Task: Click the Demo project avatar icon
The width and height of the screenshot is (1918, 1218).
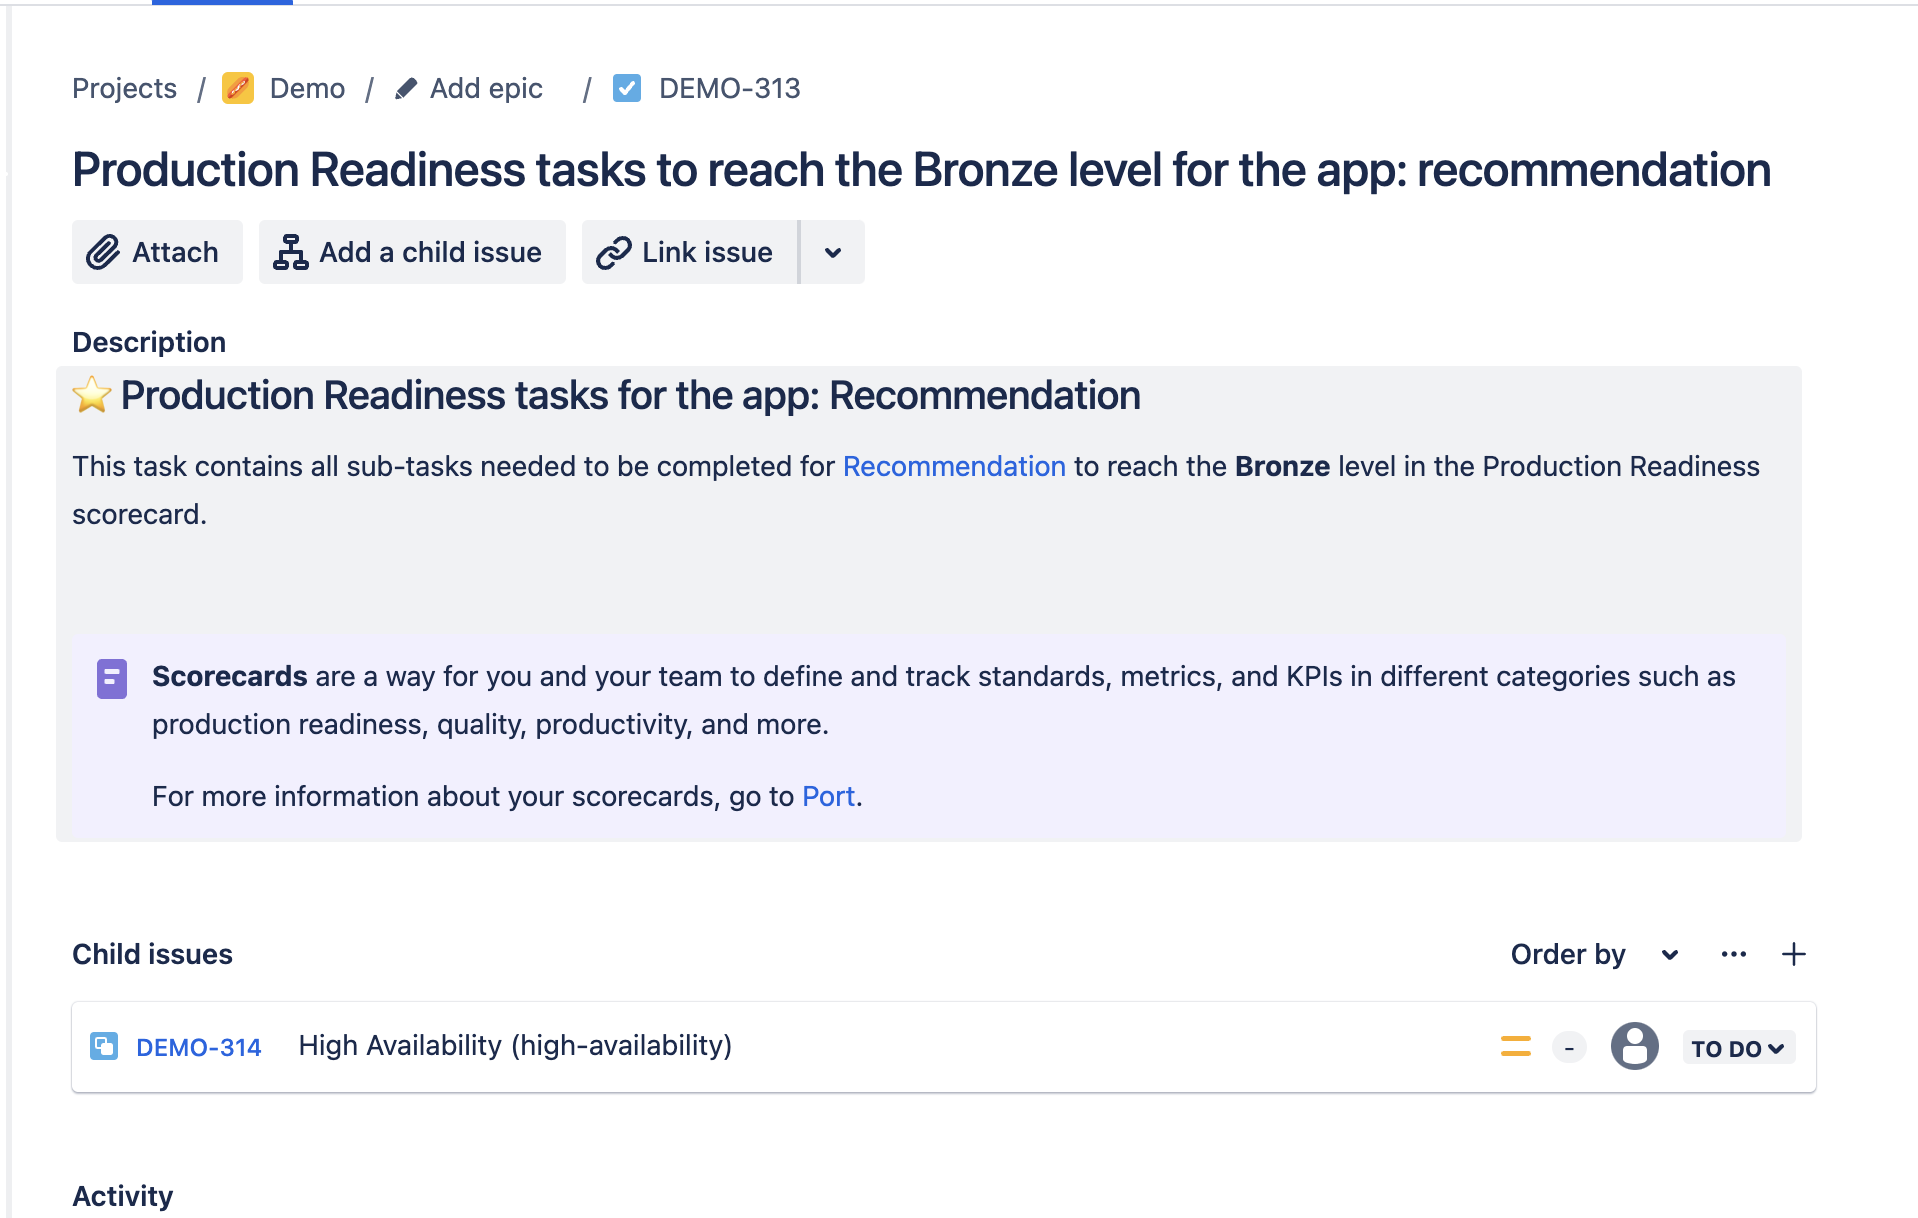Action: pos(238,88)
